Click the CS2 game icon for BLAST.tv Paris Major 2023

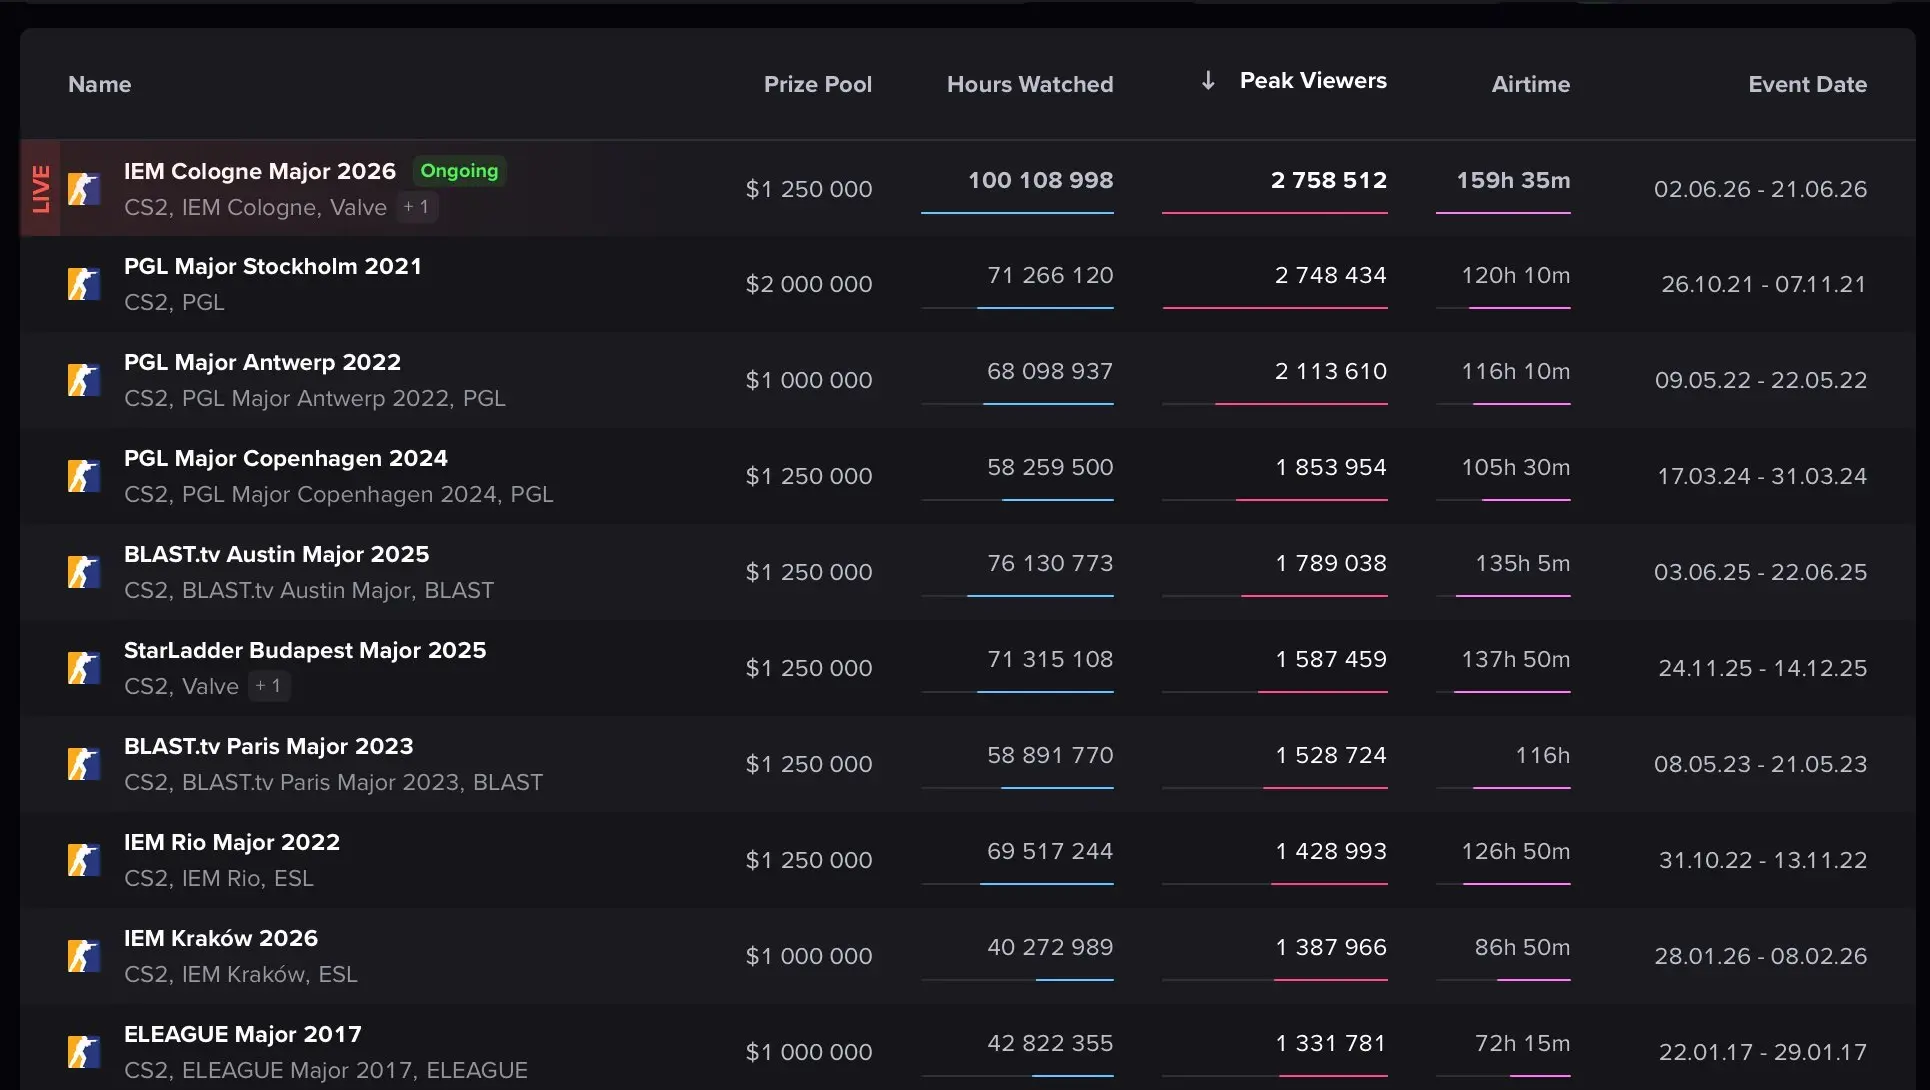click(x=84, y=764)
